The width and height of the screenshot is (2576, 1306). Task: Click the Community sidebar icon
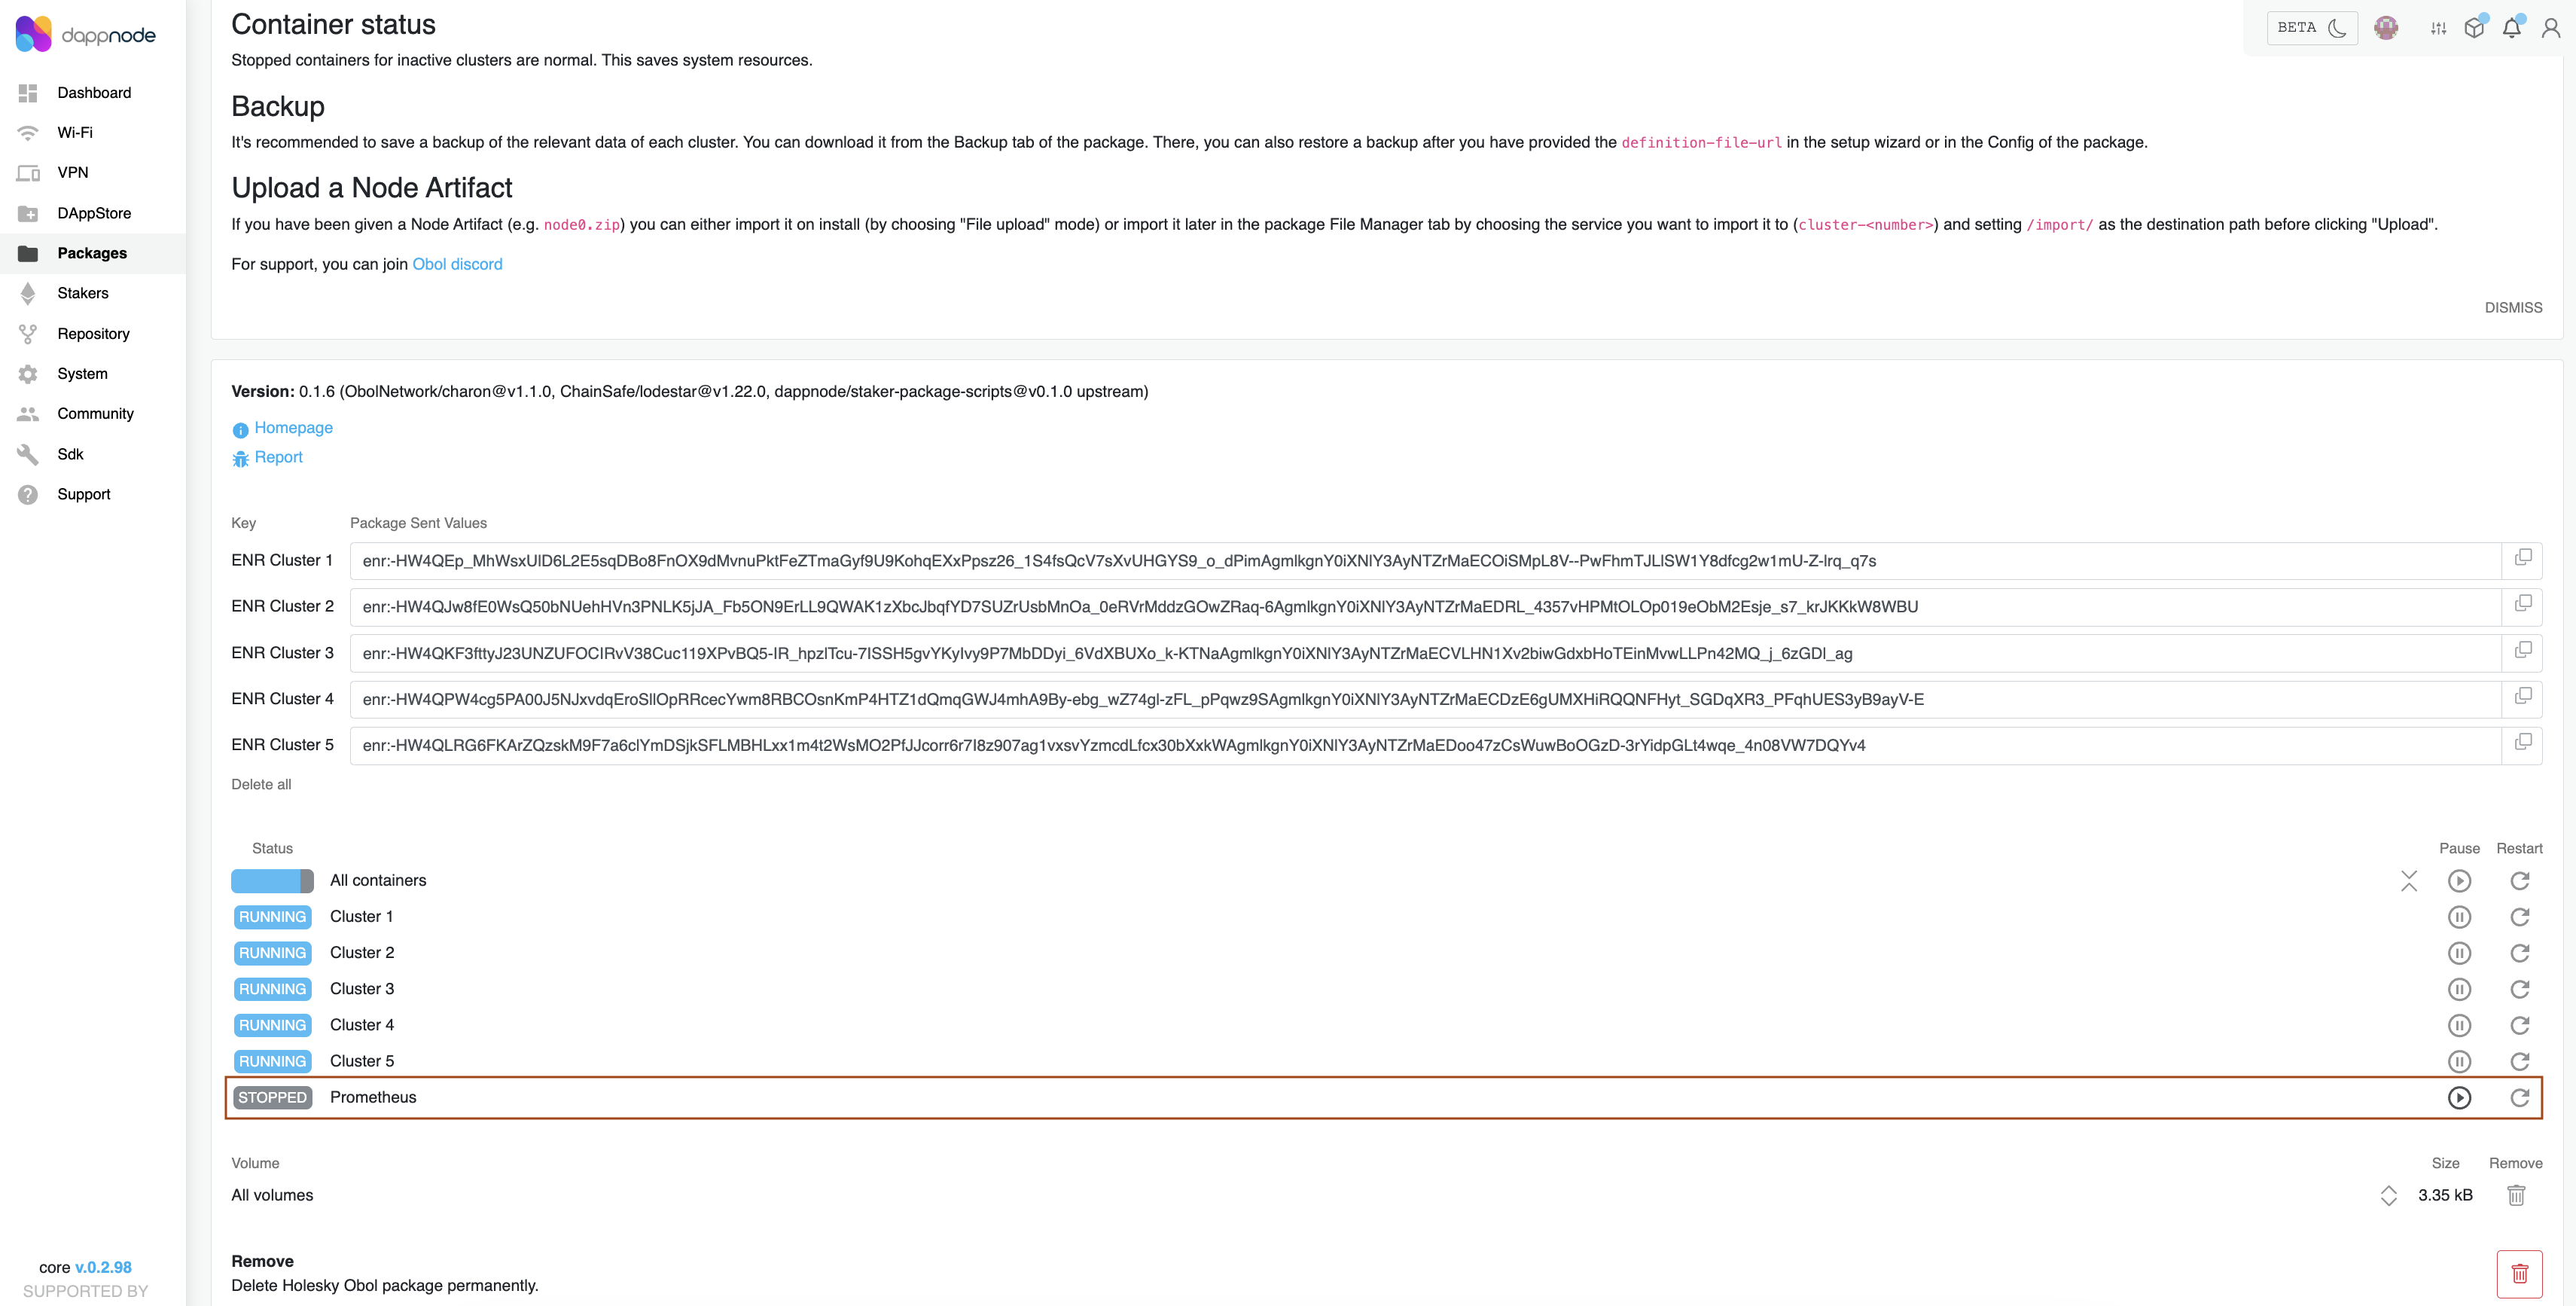click(x=29, y=413)
